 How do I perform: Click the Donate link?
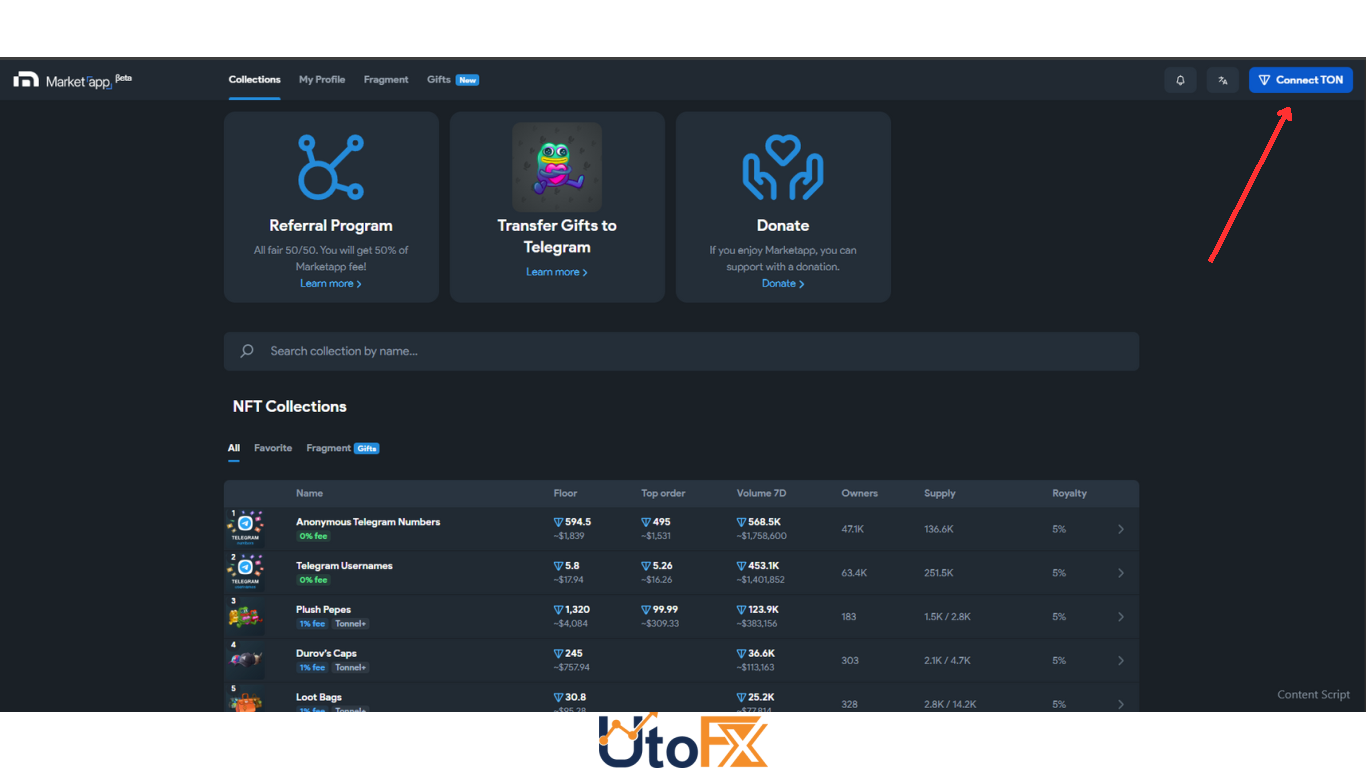tap(783, 284)
